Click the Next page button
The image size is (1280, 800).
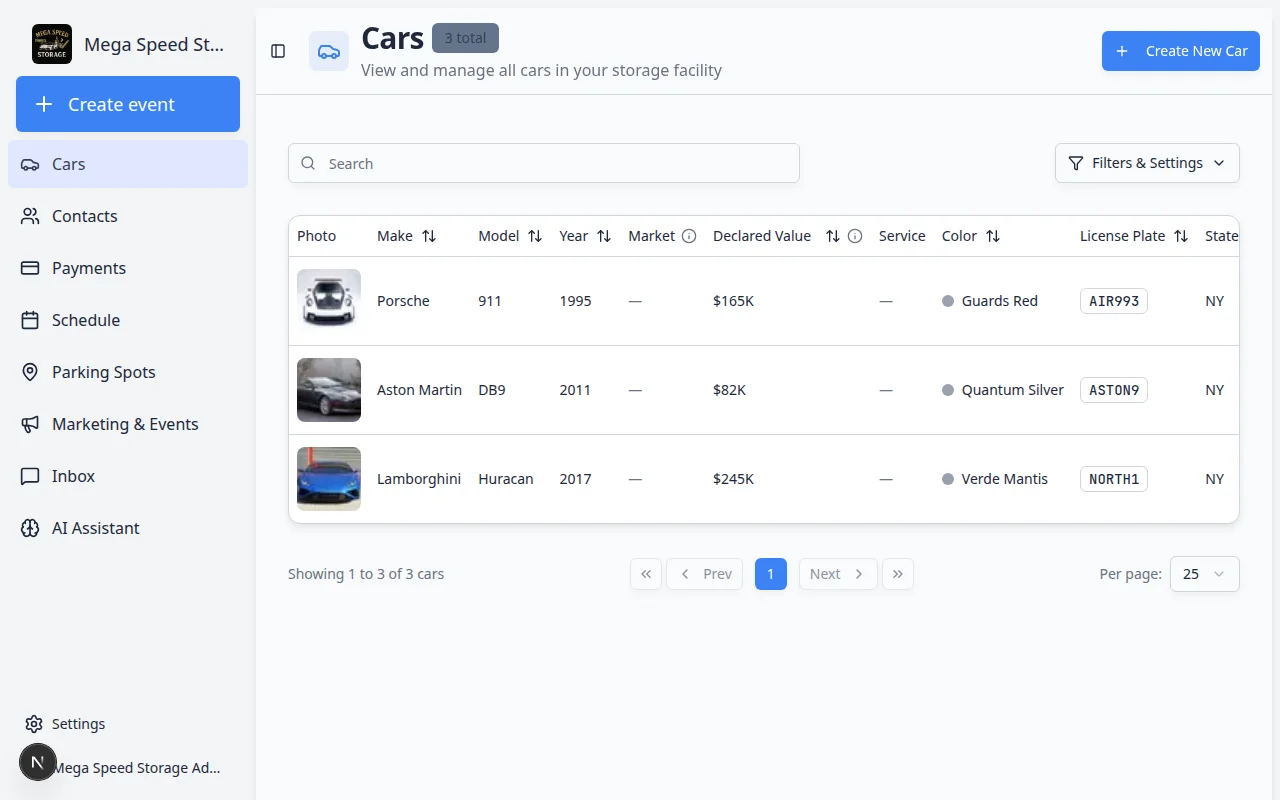click(838, 574)
